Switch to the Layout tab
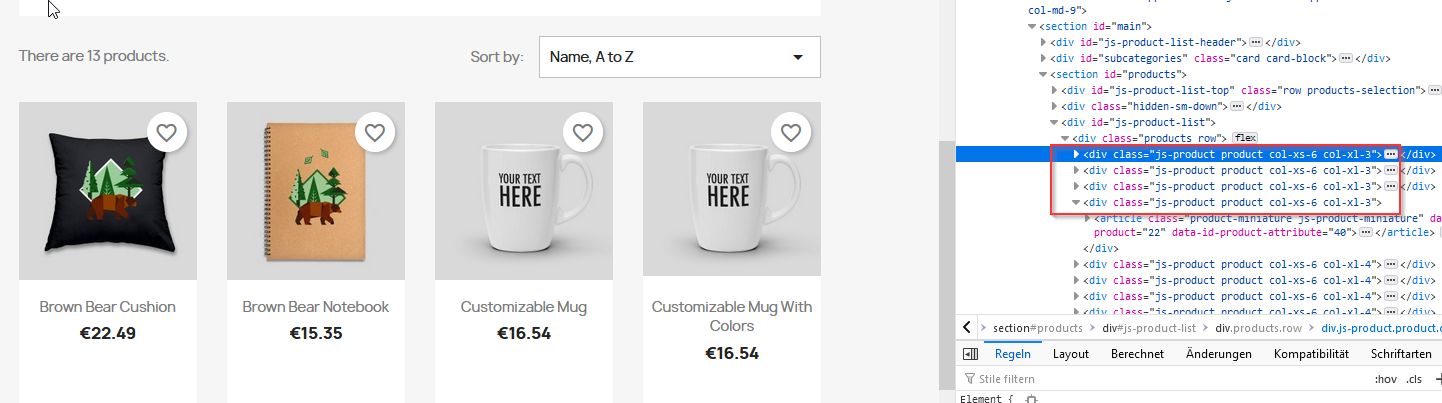This screenshot has width=1442, height=403. (1070, 354)
